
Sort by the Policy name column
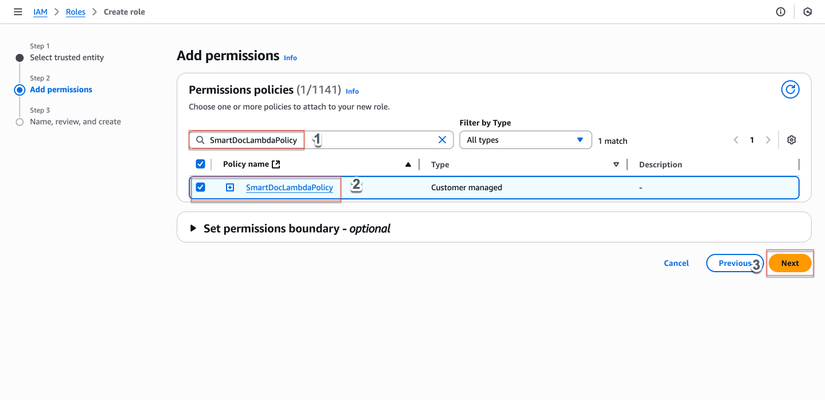[408, 164]
